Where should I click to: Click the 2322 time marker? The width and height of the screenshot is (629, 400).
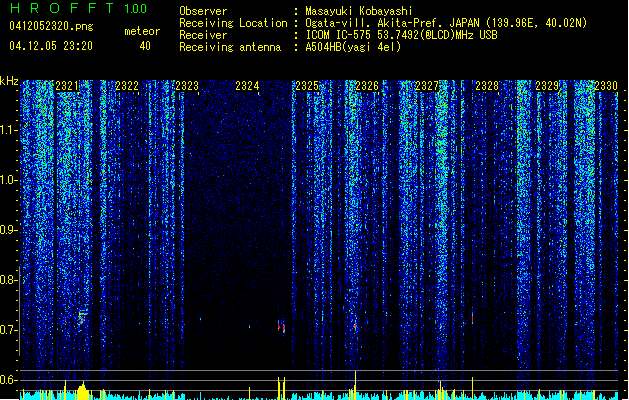point(127,86)
